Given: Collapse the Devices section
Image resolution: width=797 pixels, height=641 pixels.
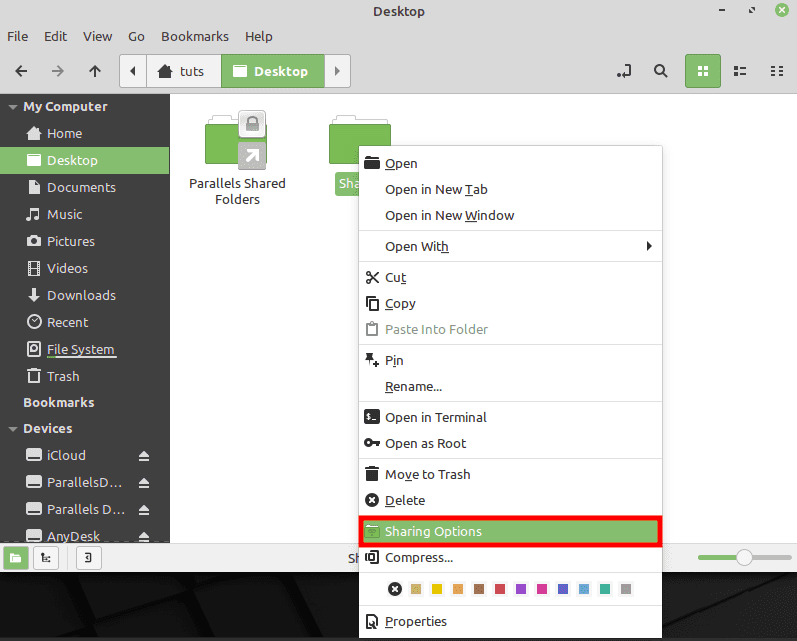Looking at the screenshot, I should tap(13, 429).
